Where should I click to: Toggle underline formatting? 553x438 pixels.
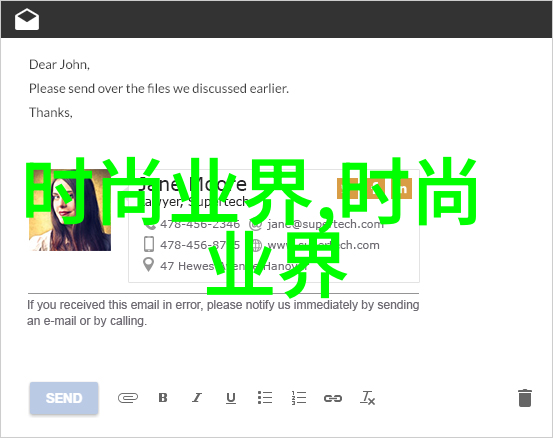click(x=231, y=398)
